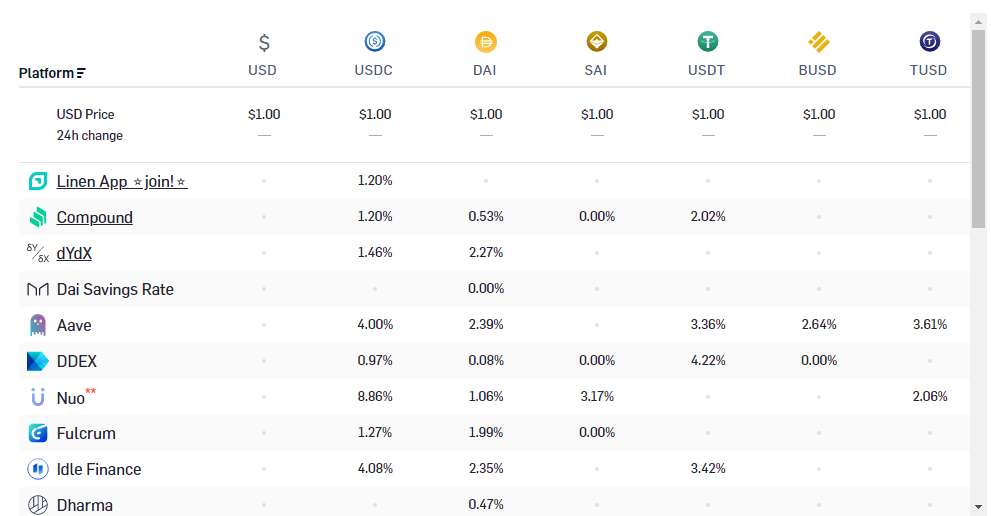Click Aave's 2.39% DAI rate
991x516 pixels.
pos(486,324)
